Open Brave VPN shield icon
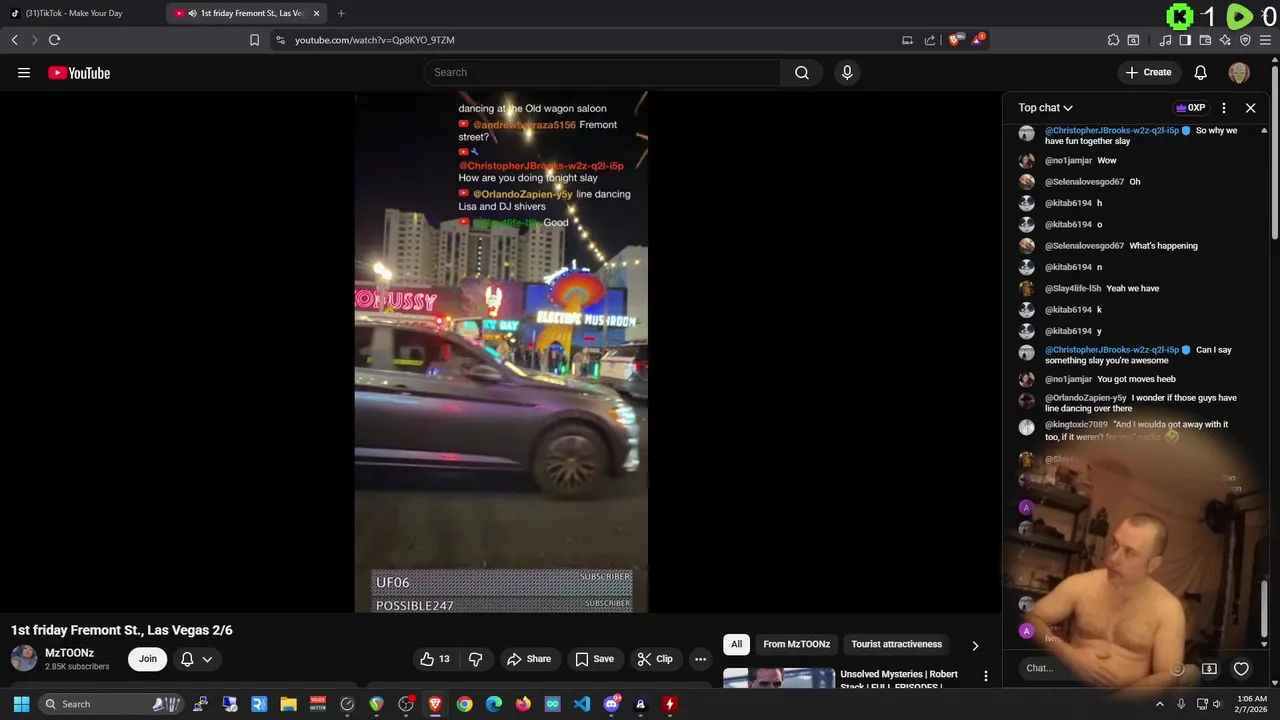This screenshot has height=720, width=1280. tap(1245, 40)
